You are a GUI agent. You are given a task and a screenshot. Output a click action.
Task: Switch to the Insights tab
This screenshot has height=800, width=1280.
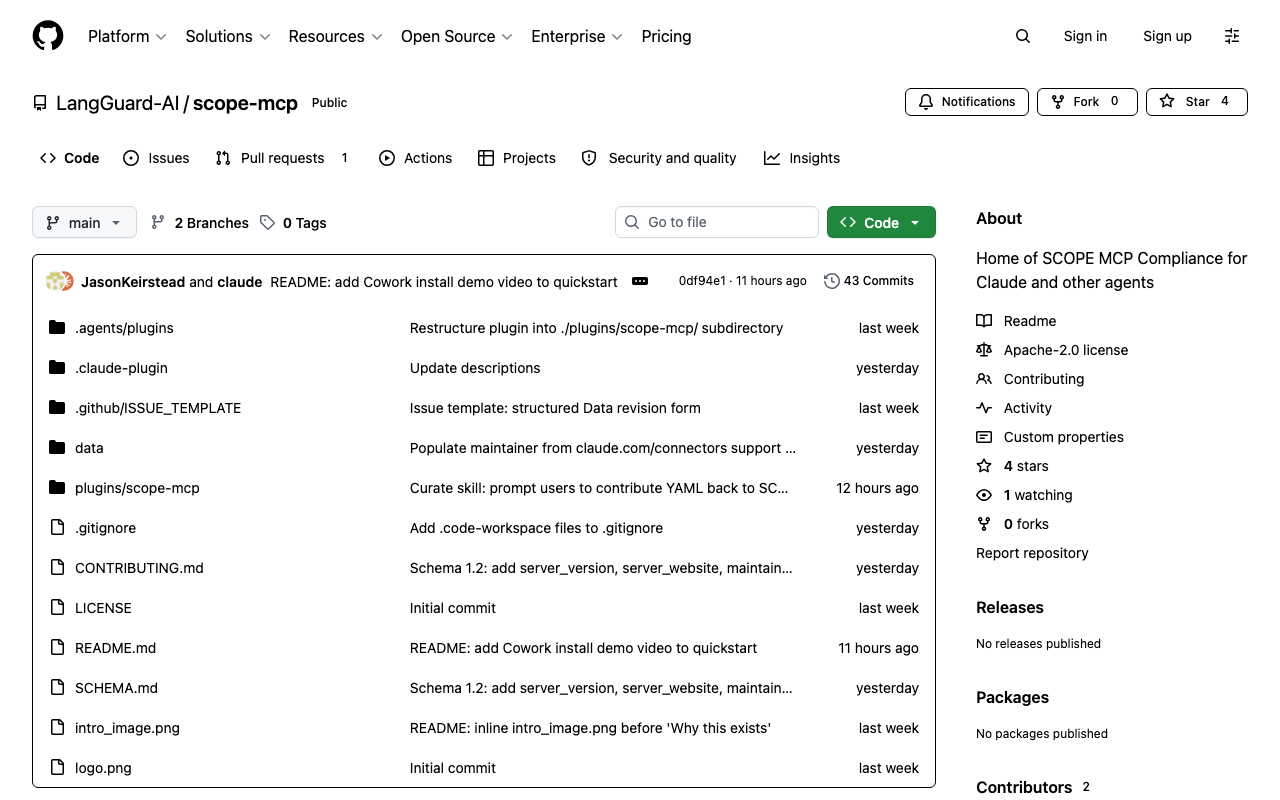[x=802, y=158]
